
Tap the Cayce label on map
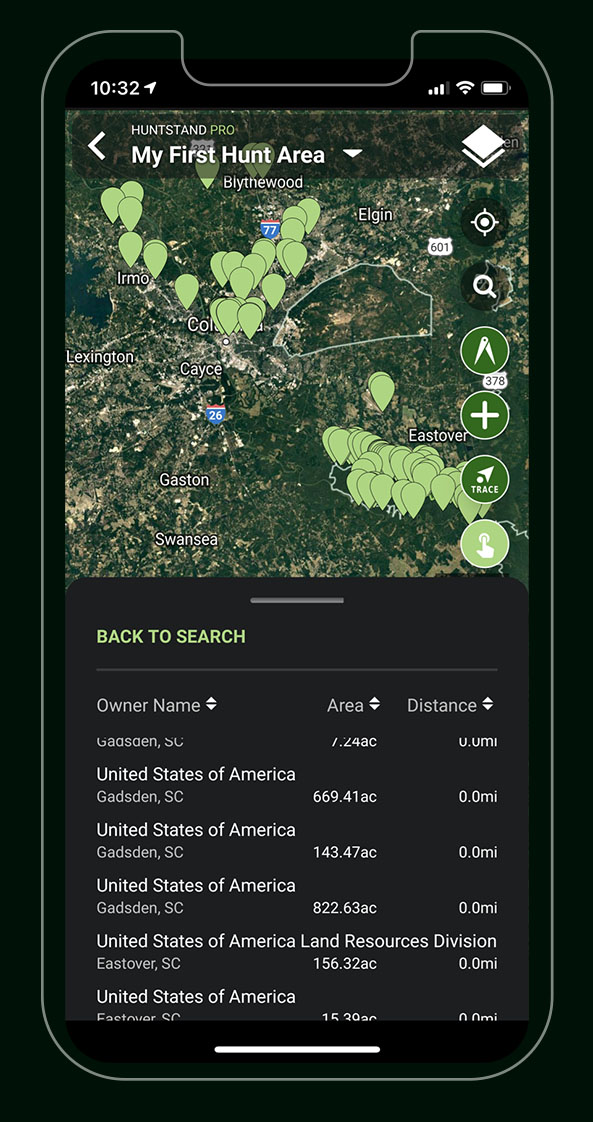pyautogui.click(x=200, y=369)
